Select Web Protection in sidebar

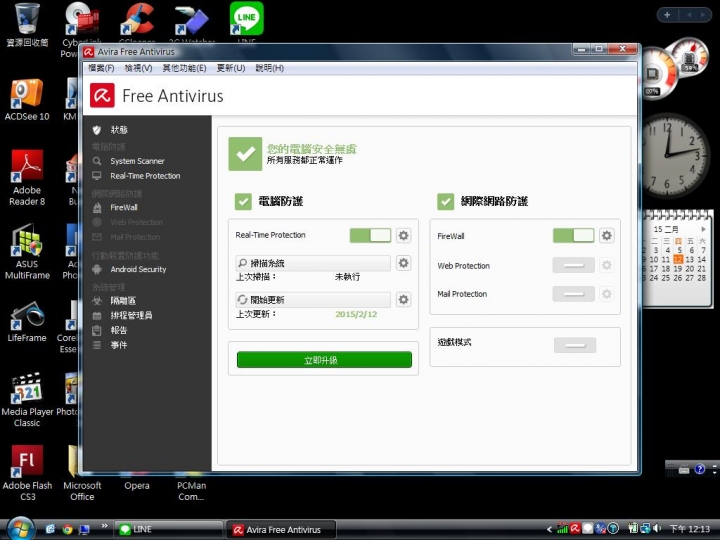136,222
